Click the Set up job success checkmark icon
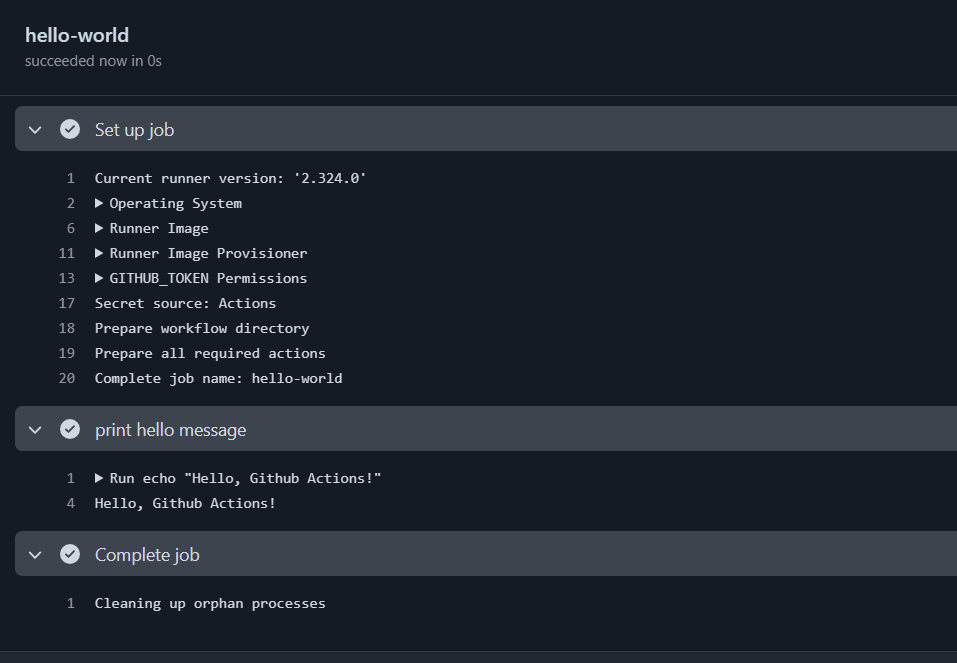Image resolution: width=957 pixels, height=663 pixels. (70, 129)
